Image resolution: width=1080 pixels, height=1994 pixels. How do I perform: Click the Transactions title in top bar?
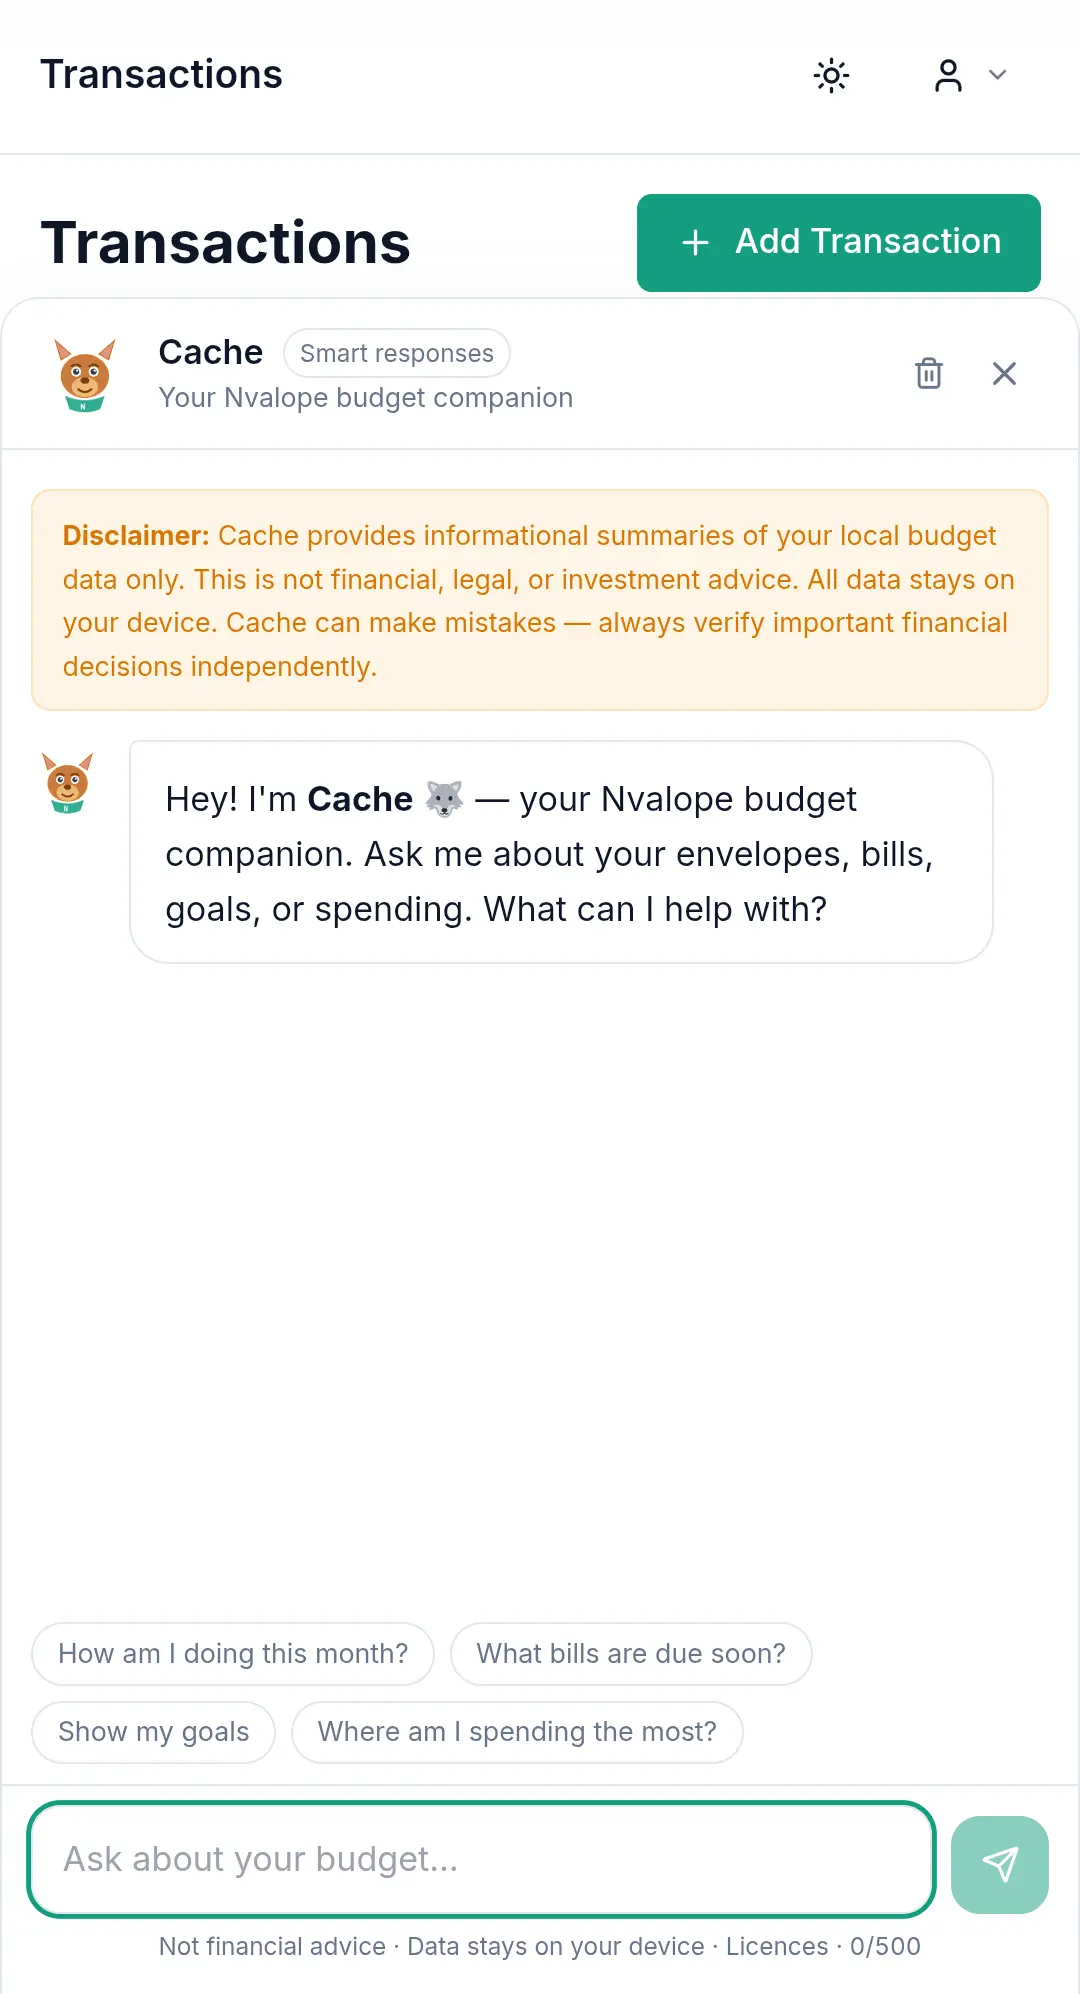(x=162, y=75)
